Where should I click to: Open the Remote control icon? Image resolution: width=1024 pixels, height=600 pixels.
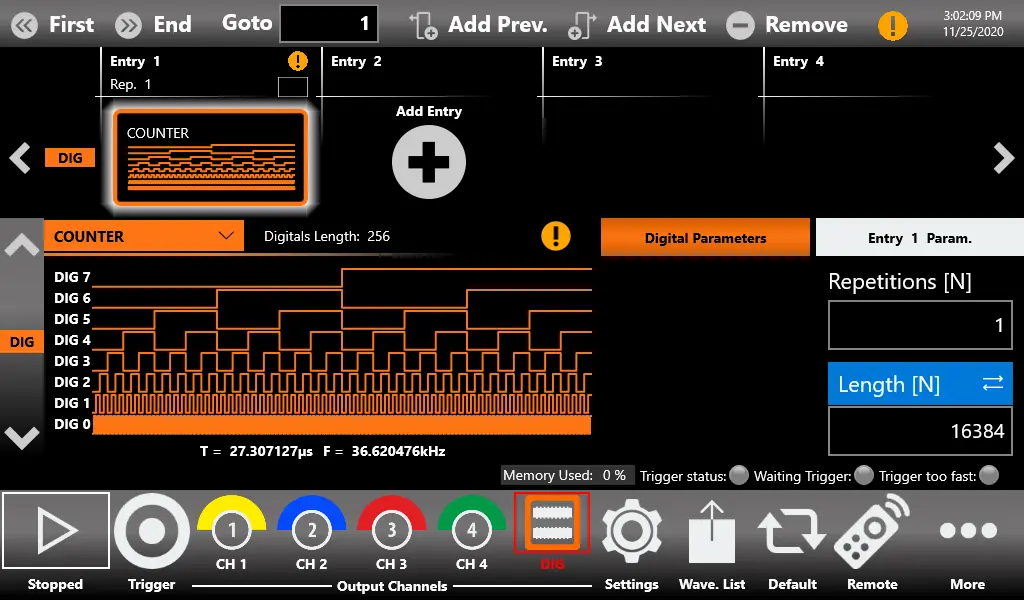871,530
